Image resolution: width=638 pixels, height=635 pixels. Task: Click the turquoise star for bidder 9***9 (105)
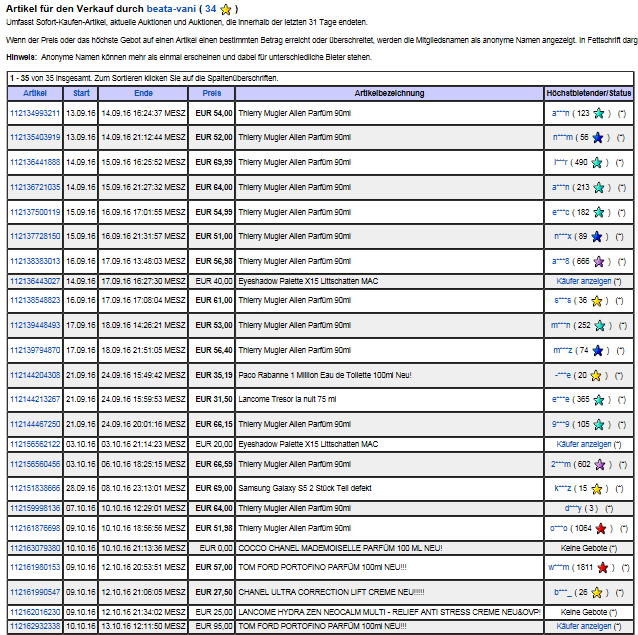[x=599, y=425]
